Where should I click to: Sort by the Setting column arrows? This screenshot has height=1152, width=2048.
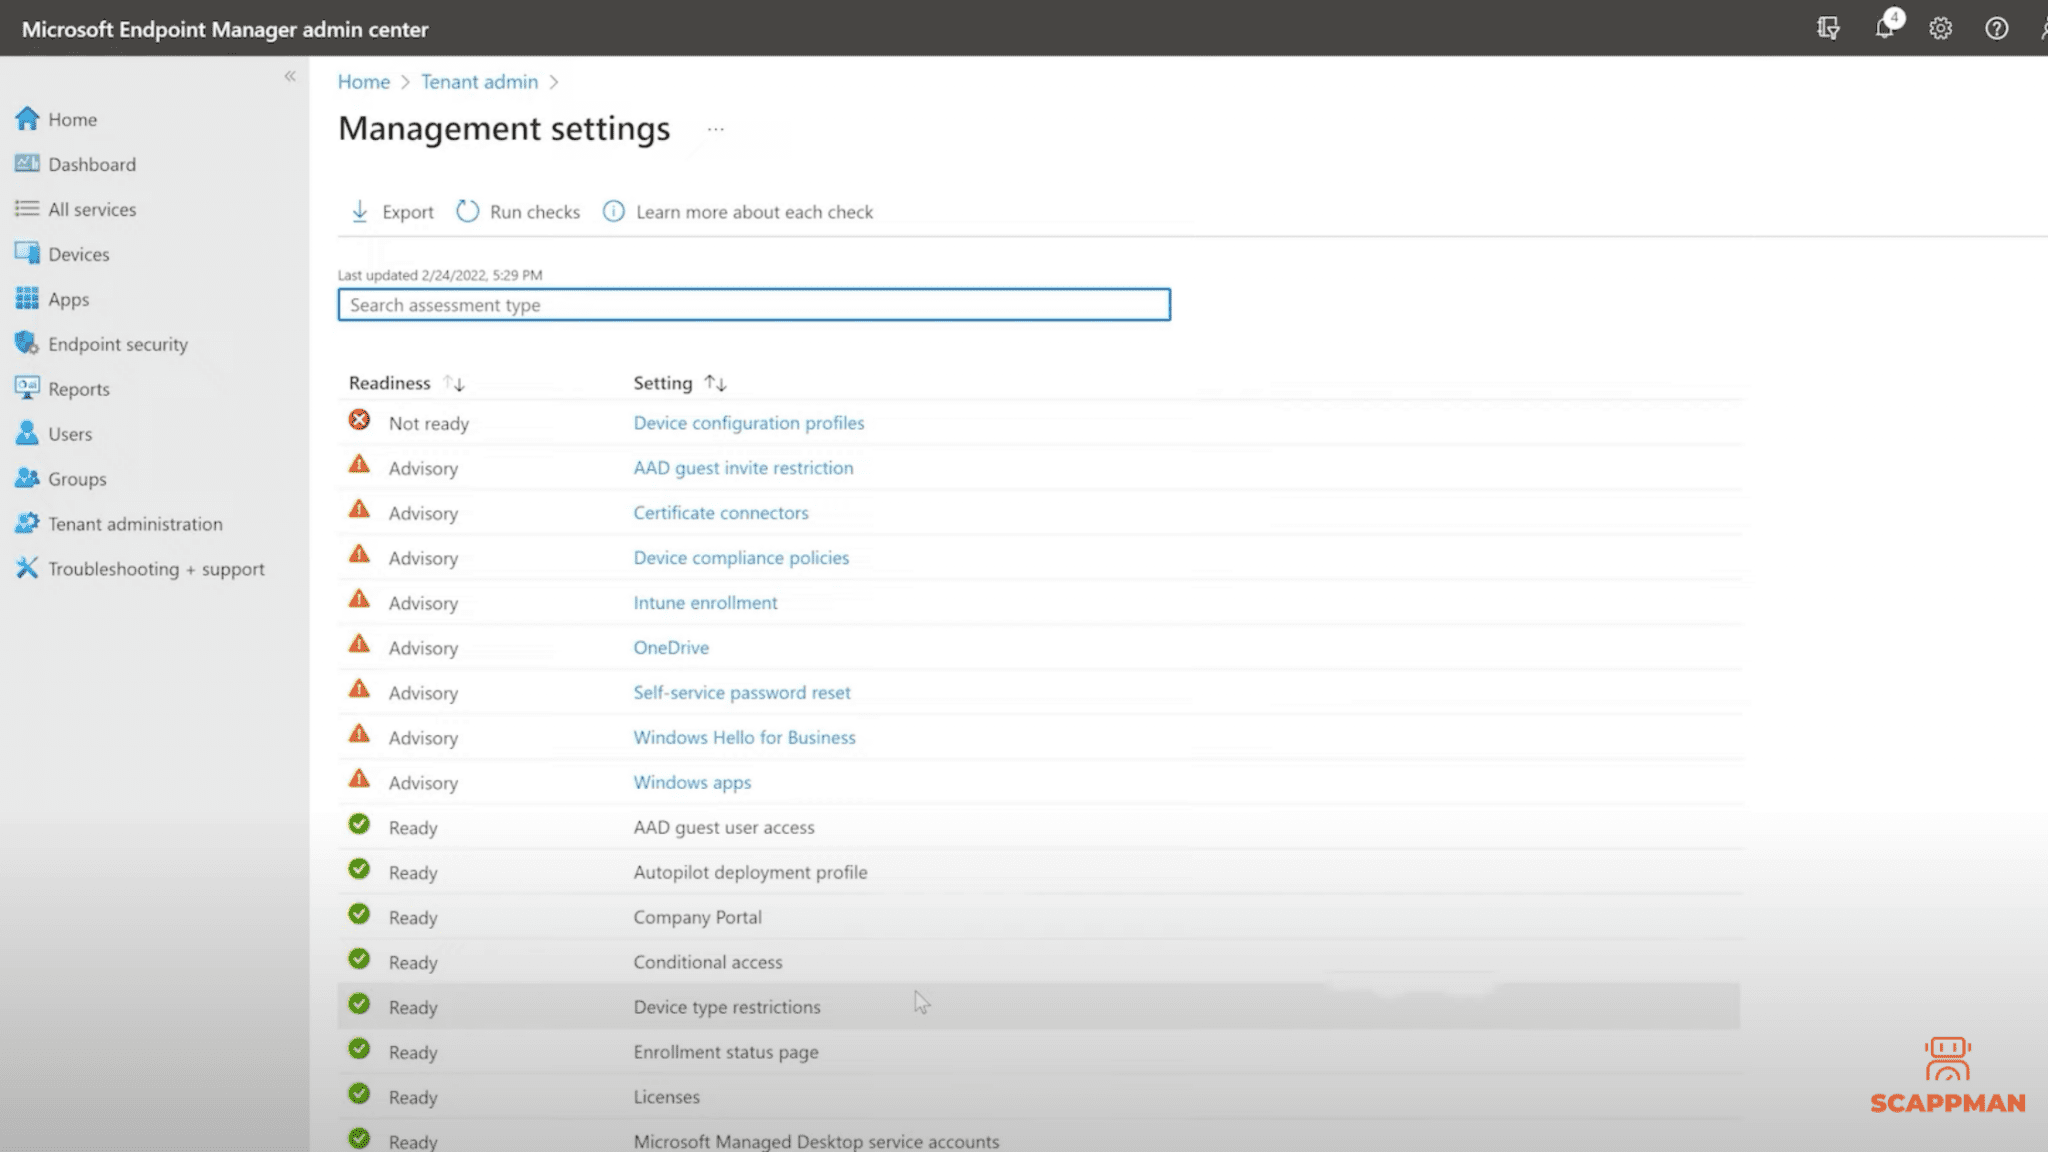point(715,383)
